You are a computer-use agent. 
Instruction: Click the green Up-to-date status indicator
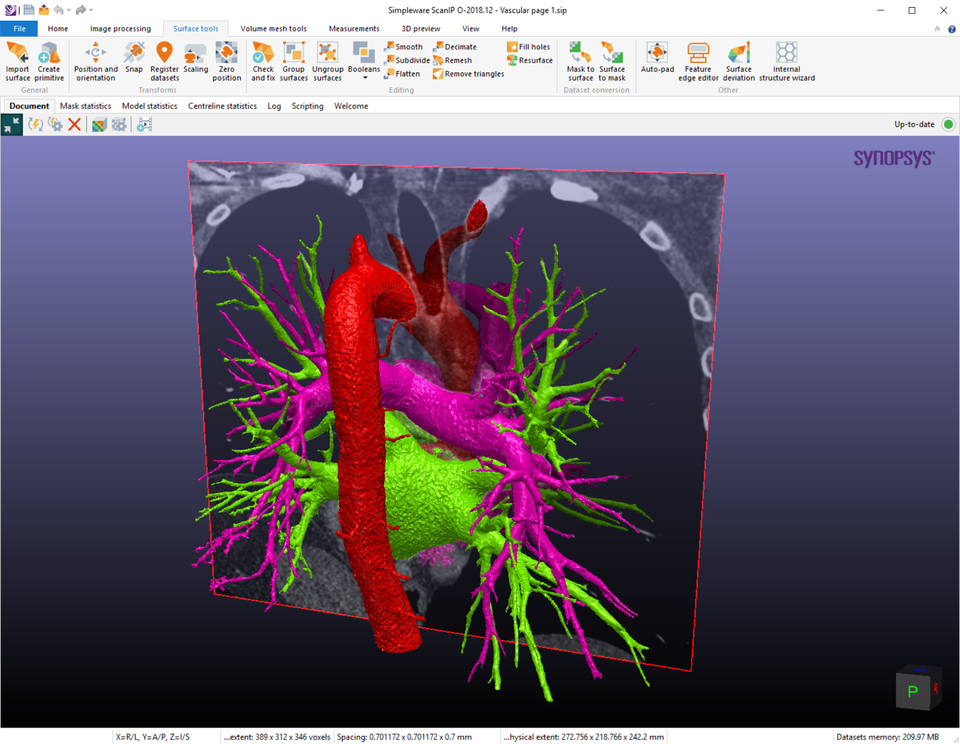[x=947, y=124]
